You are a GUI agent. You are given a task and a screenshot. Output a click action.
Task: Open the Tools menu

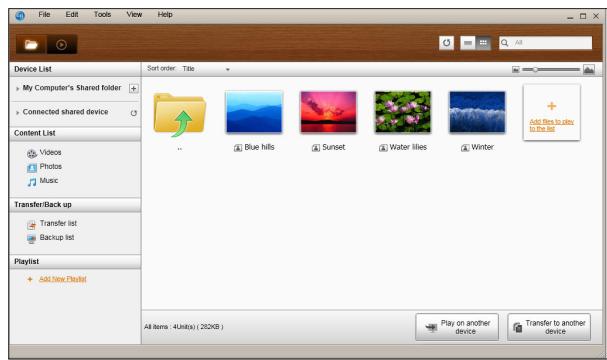(102, 14)
